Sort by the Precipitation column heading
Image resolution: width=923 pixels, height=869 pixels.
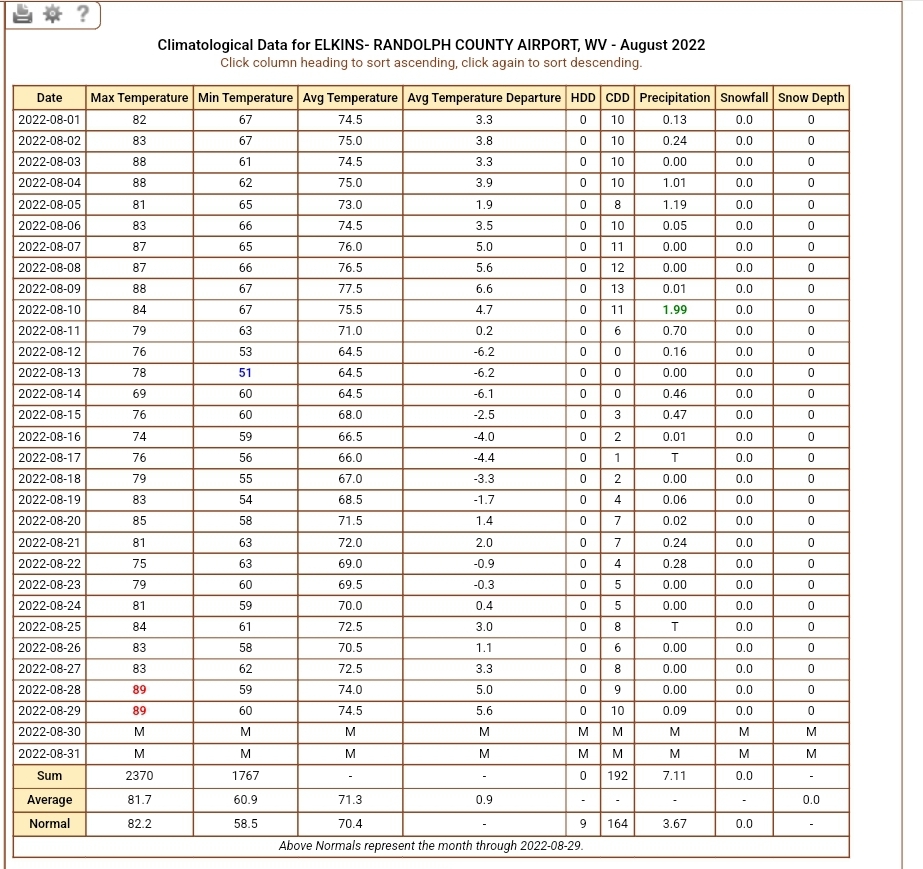click(675, 98)
